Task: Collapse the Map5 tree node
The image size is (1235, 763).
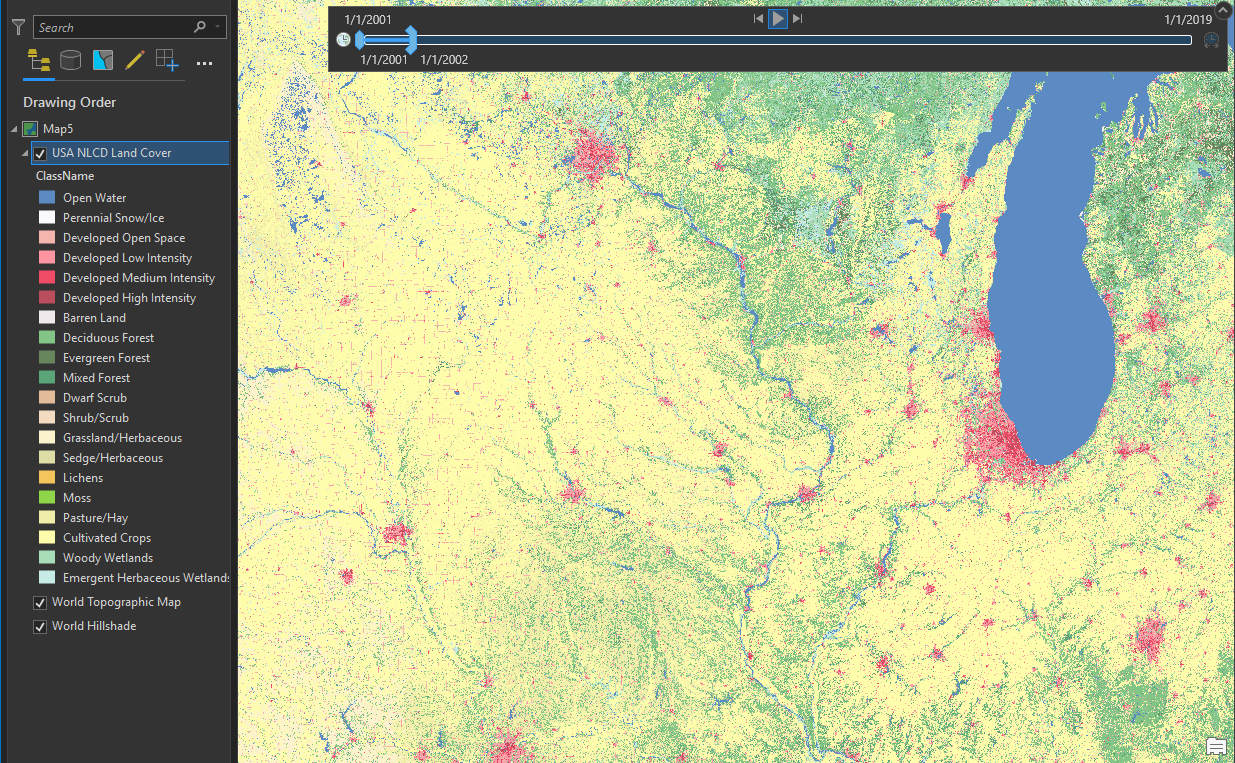Action: pos(14,129)
